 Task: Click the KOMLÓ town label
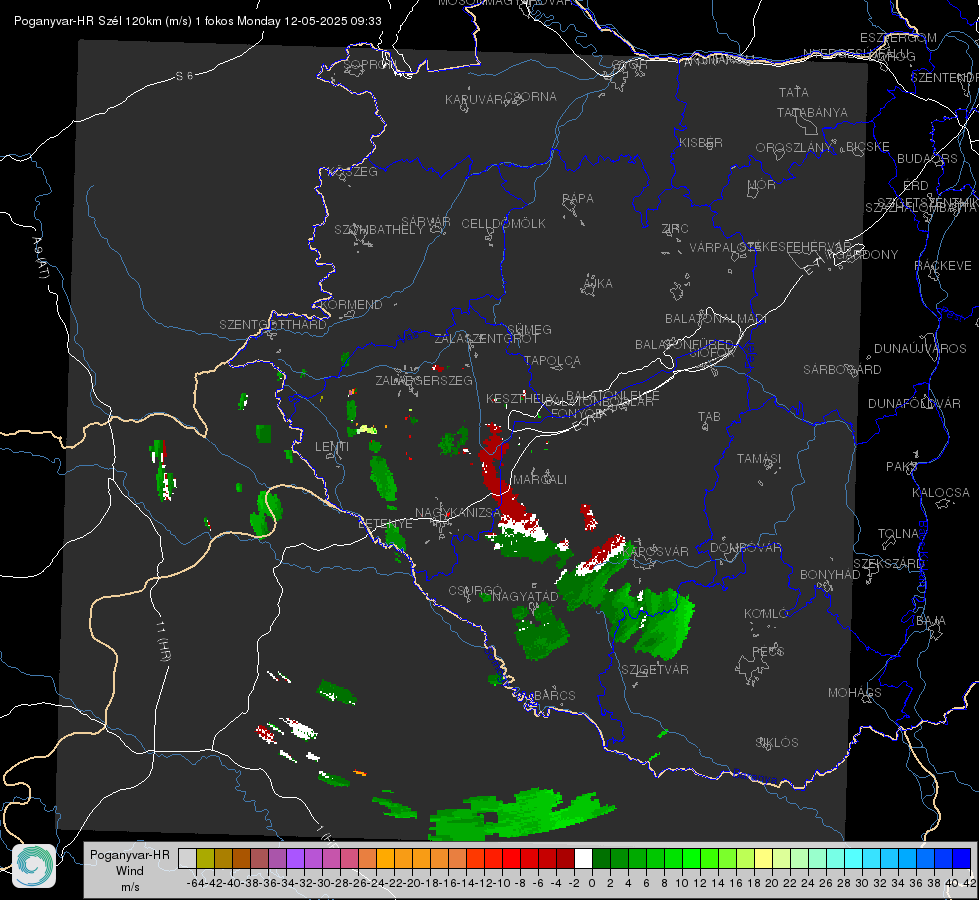tap(766, 614)
